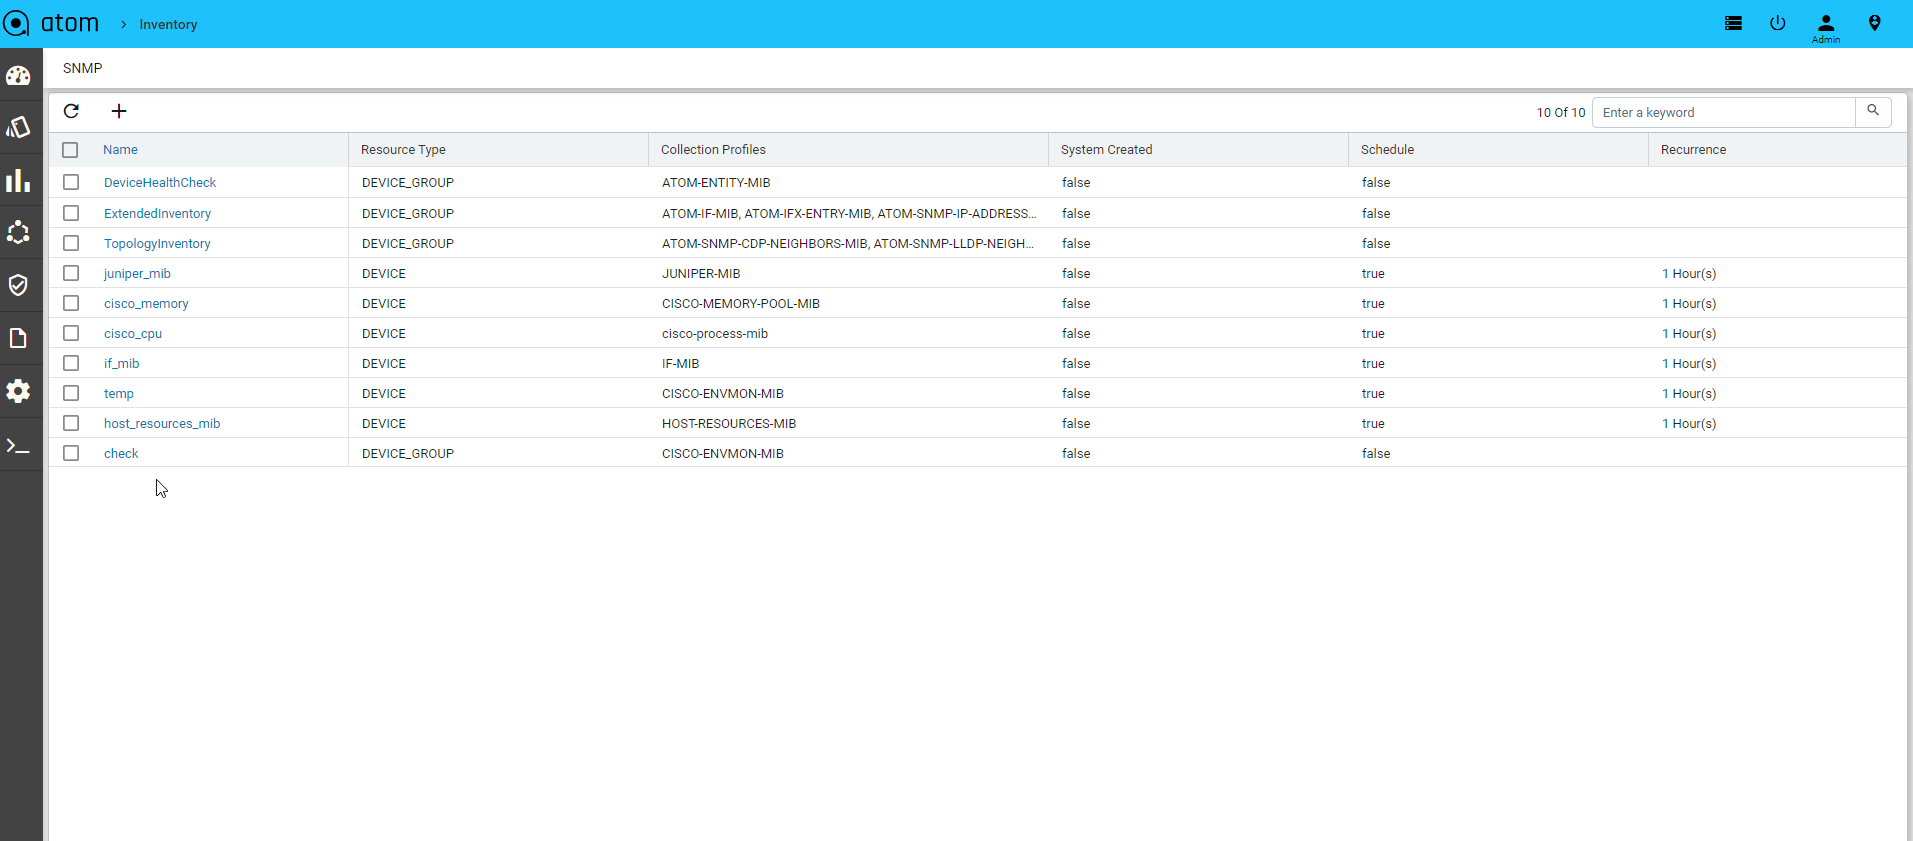Check the temp row checkbox

pos(71,393)
